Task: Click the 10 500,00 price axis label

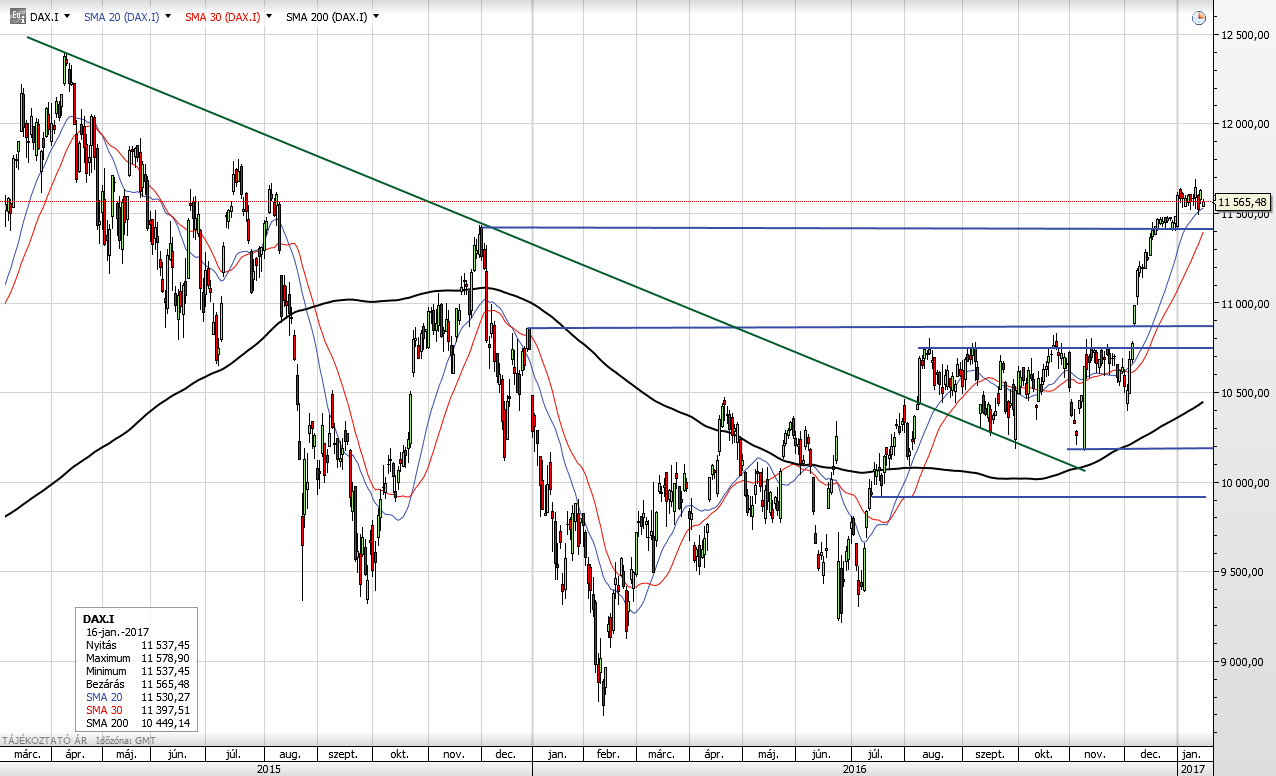Action: point(1244,393)
